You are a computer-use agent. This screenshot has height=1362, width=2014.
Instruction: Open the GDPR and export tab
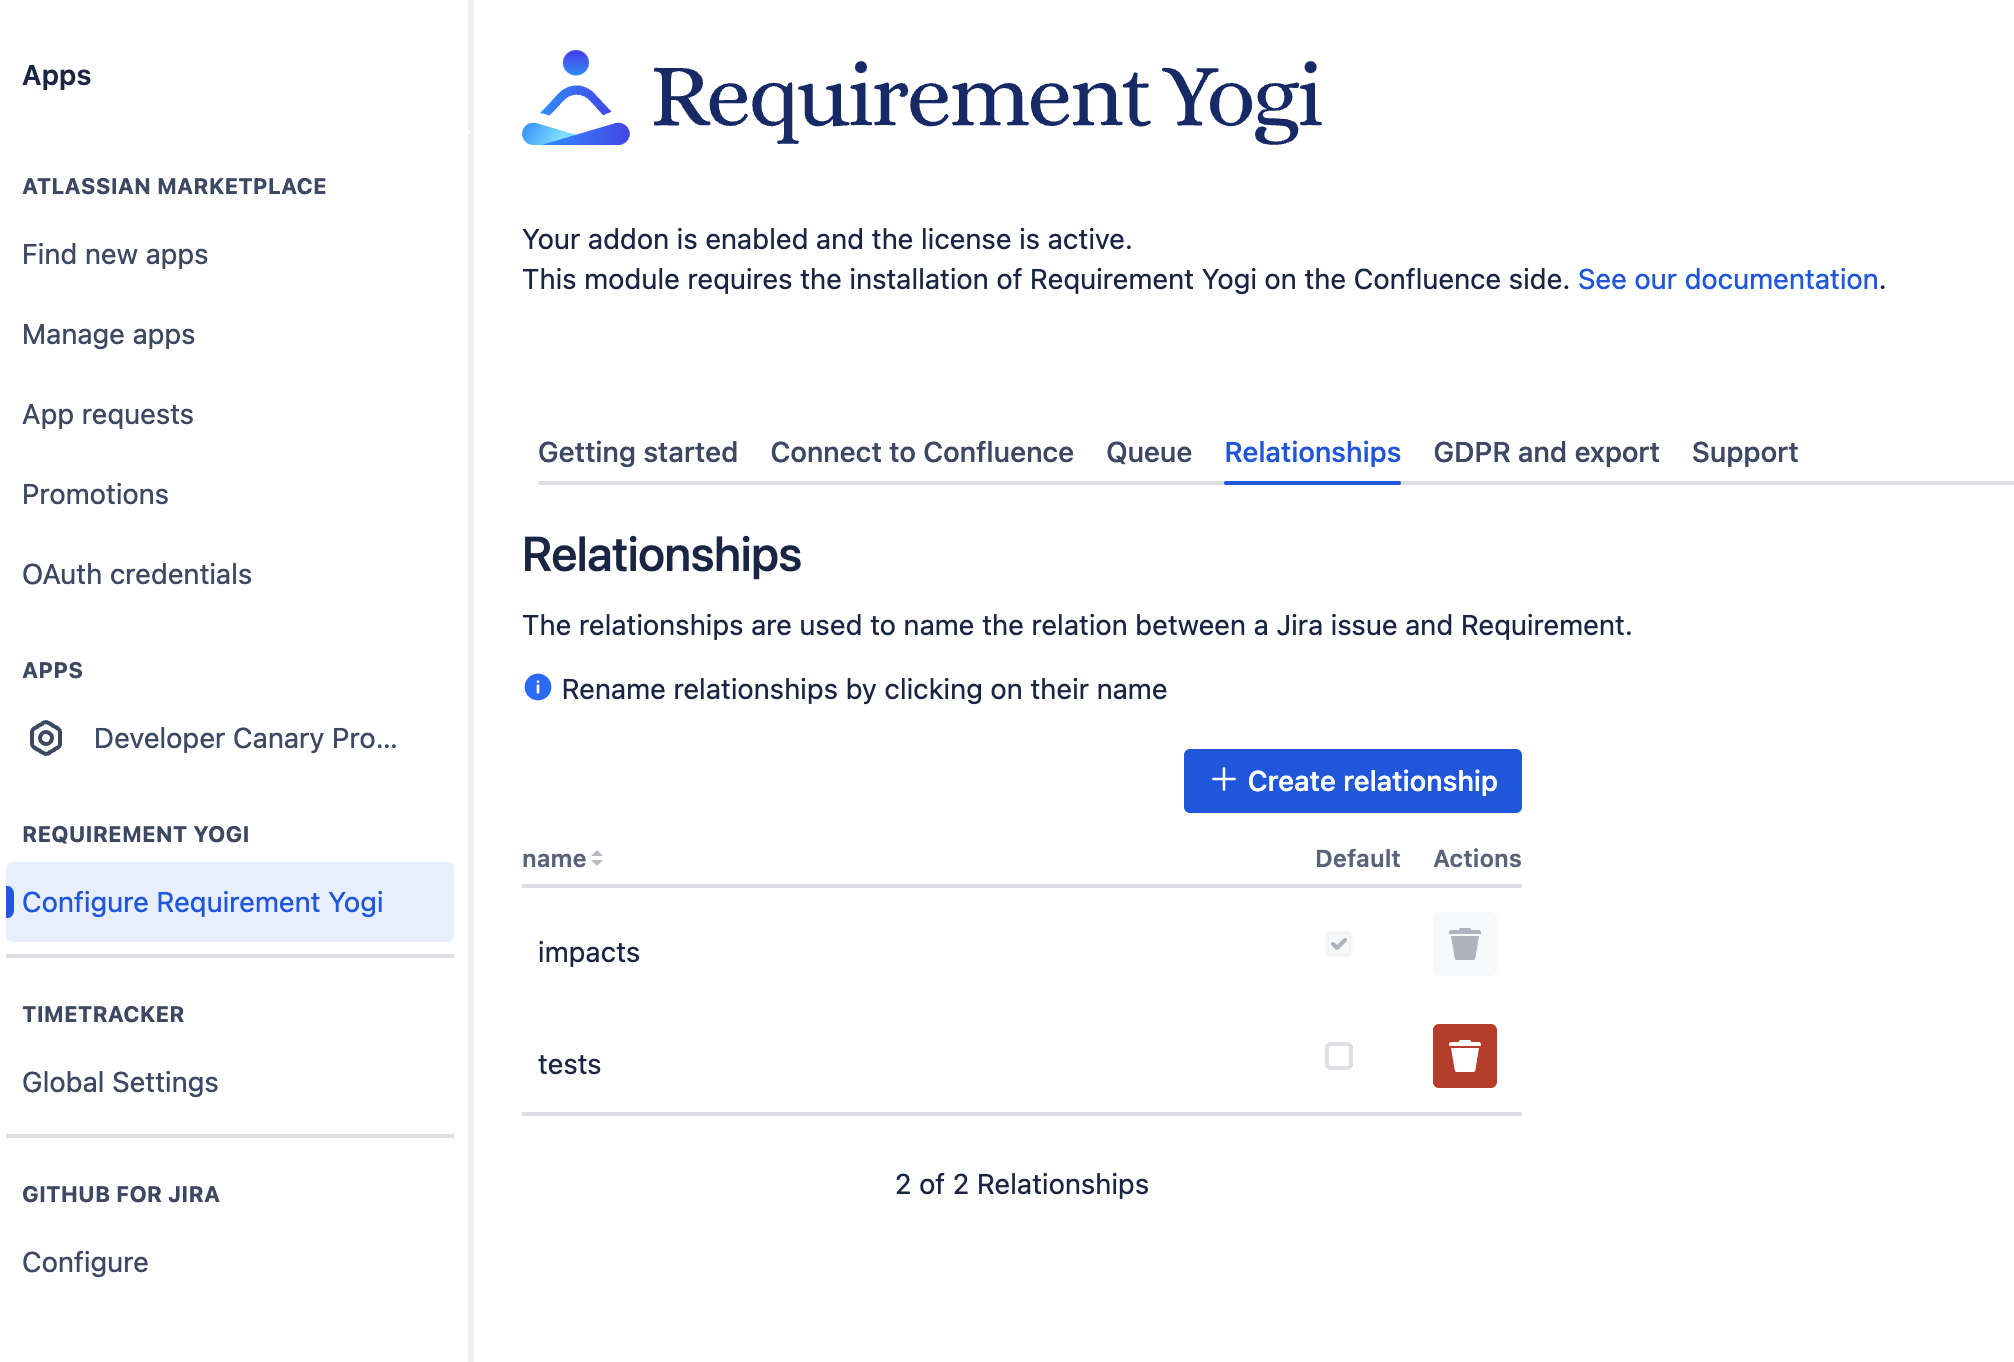coord(1545,452)
